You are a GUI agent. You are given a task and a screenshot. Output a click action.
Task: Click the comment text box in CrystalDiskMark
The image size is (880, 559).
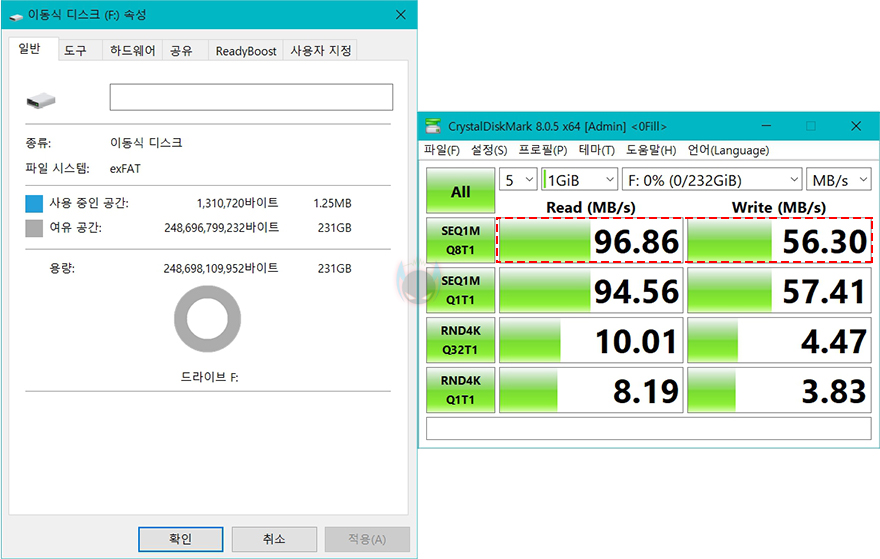[649, 429]
